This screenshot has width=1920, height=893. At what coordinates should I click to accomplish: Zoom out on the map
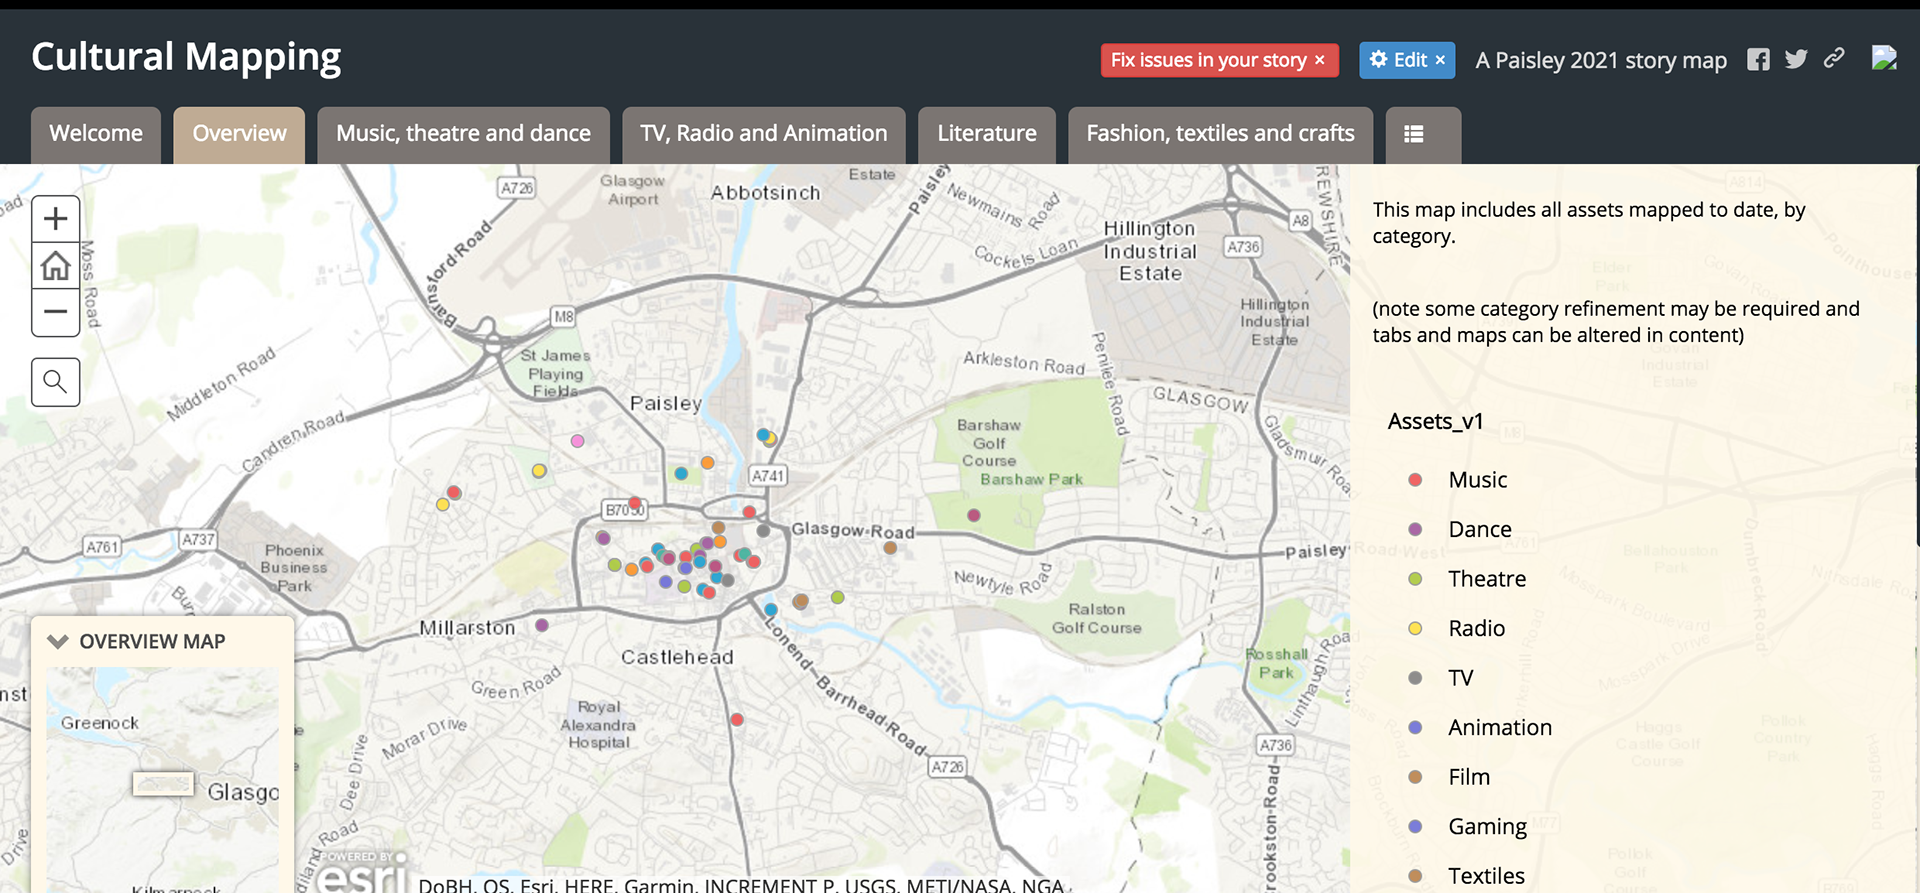(x=56, y=312)
